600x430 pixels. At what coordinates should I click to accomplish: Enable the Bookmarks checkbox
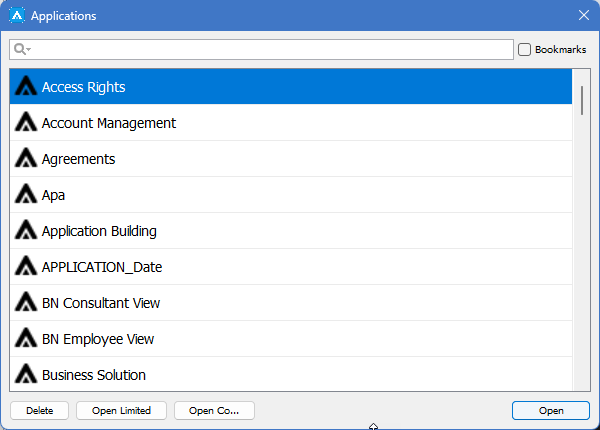[x=524, y=50]
